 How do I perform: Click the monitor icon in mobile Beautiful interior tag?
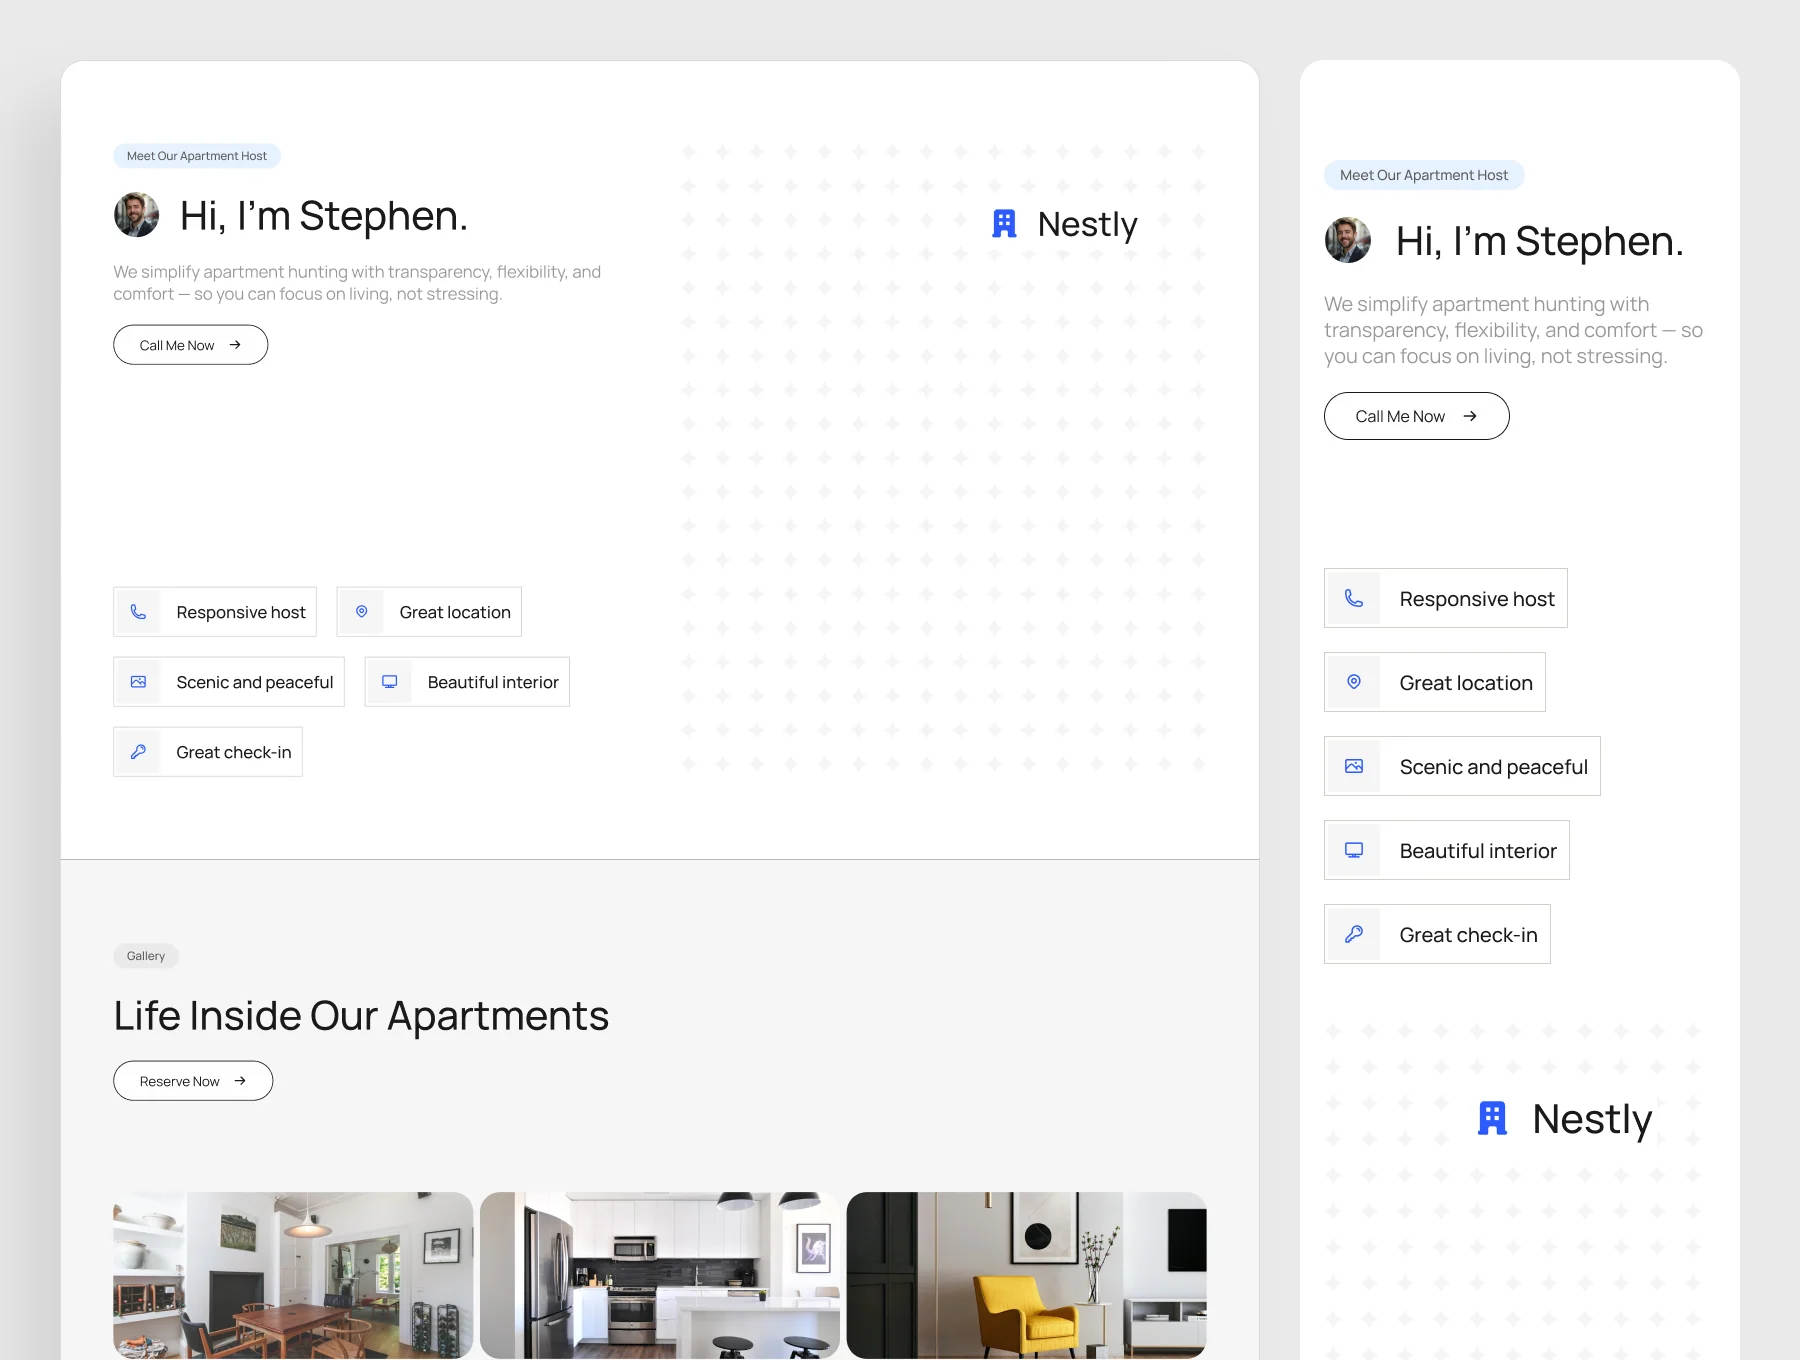(x=1354, y=850)
